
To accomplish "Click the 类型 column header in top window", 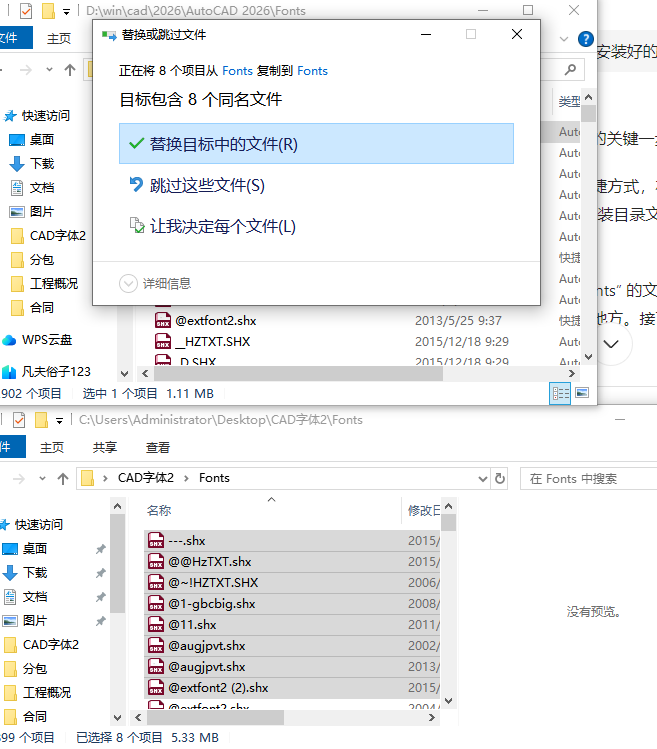I will [569, 101].
